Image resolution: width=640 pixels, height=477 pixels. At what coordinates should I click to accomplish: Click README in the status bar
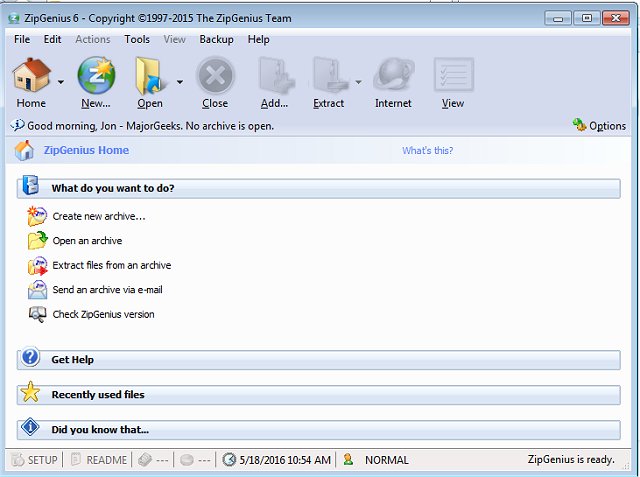point(99,460)
